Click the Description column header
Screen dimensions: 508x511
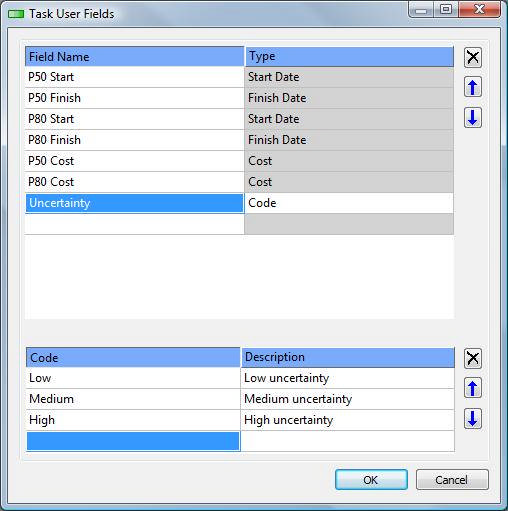pyautogui.click(x=348, y=358)
